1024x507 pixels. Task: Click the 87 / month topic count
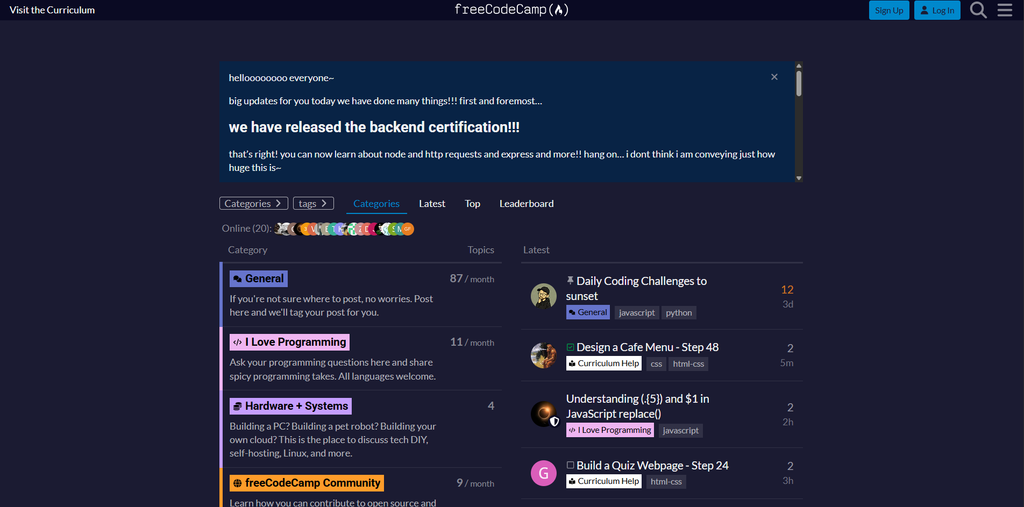point(472,279)
